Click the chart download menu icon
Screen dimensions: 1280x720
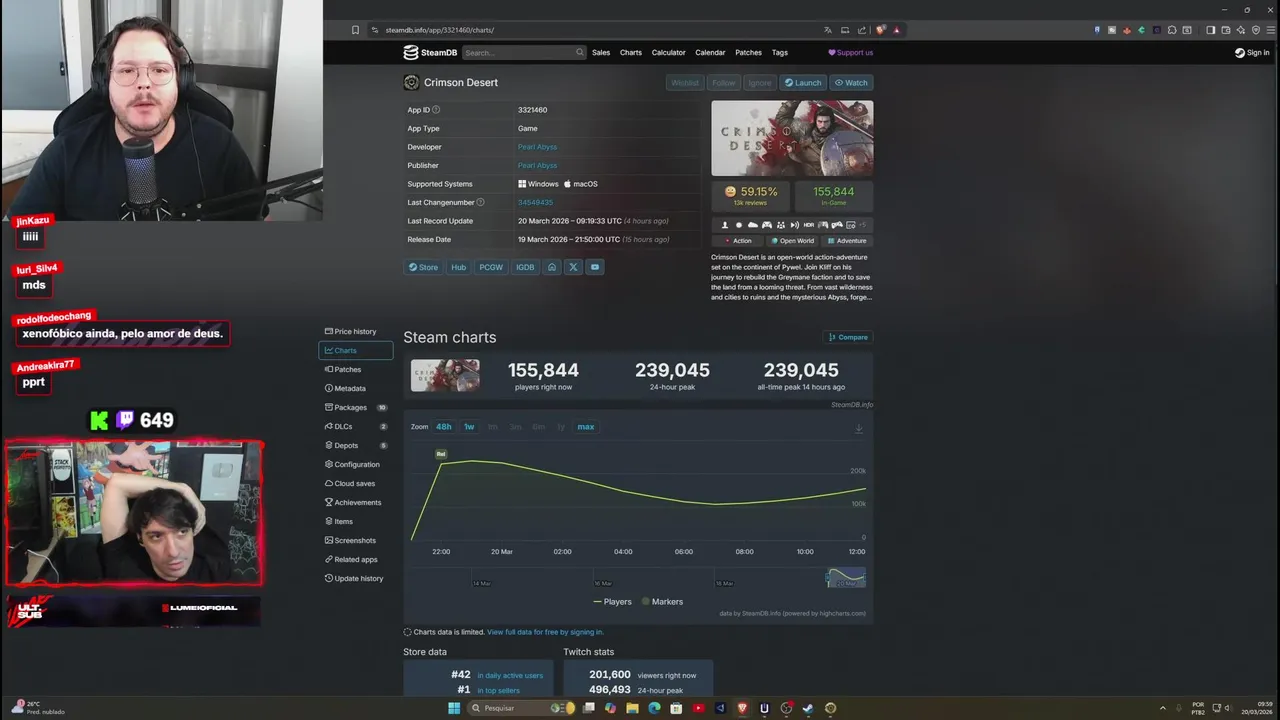858,428
